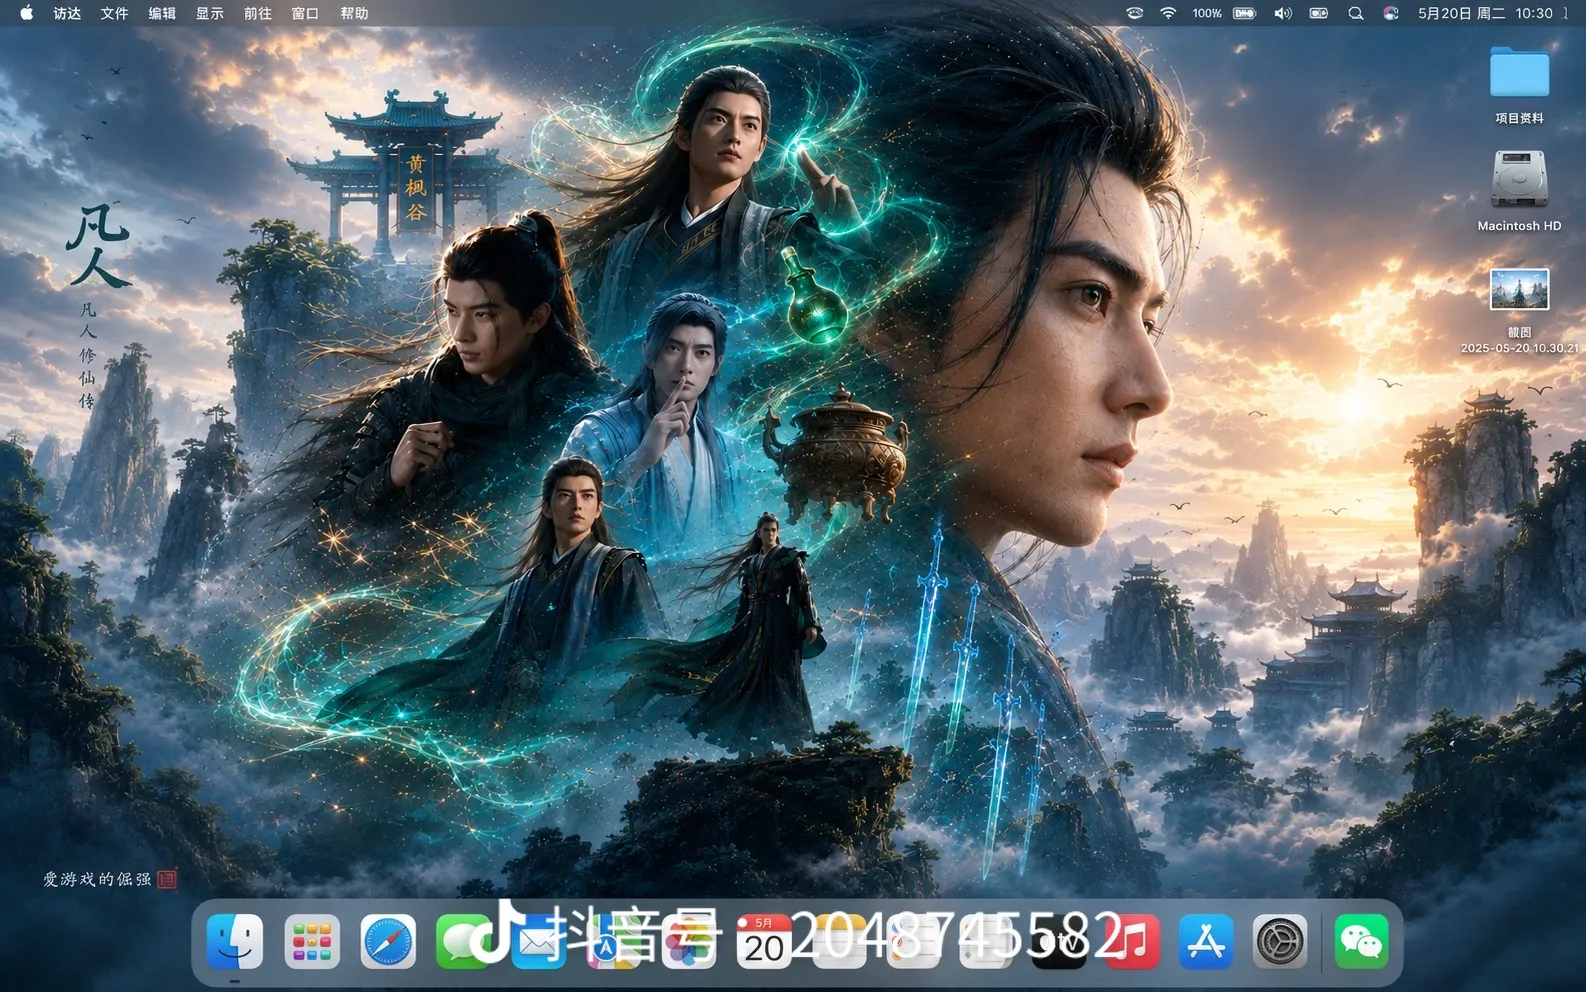Open the green Messages app in Dock
This screenshot has width=1586, height=992.
(464, 942)
